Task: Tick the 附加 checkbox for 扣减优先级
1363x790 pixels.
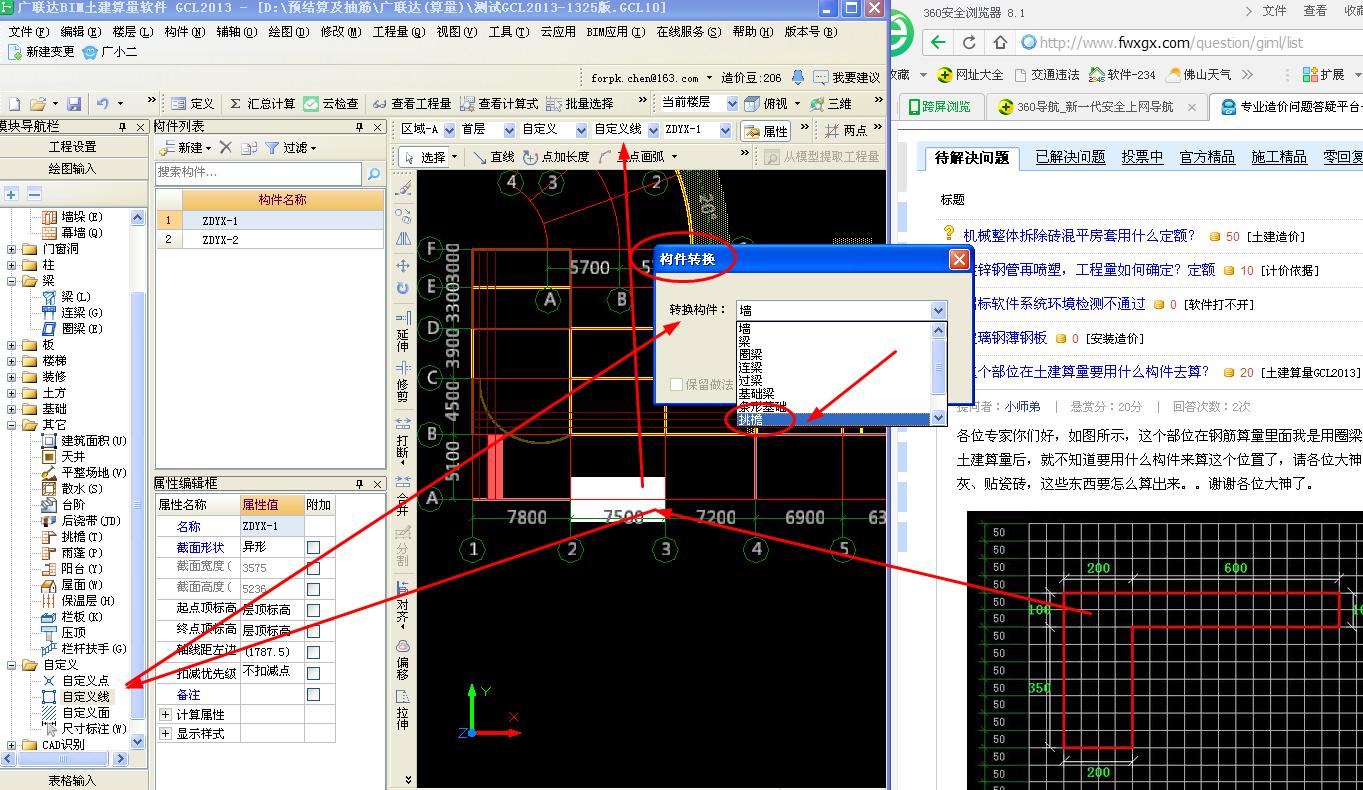Action: (313, 673)
